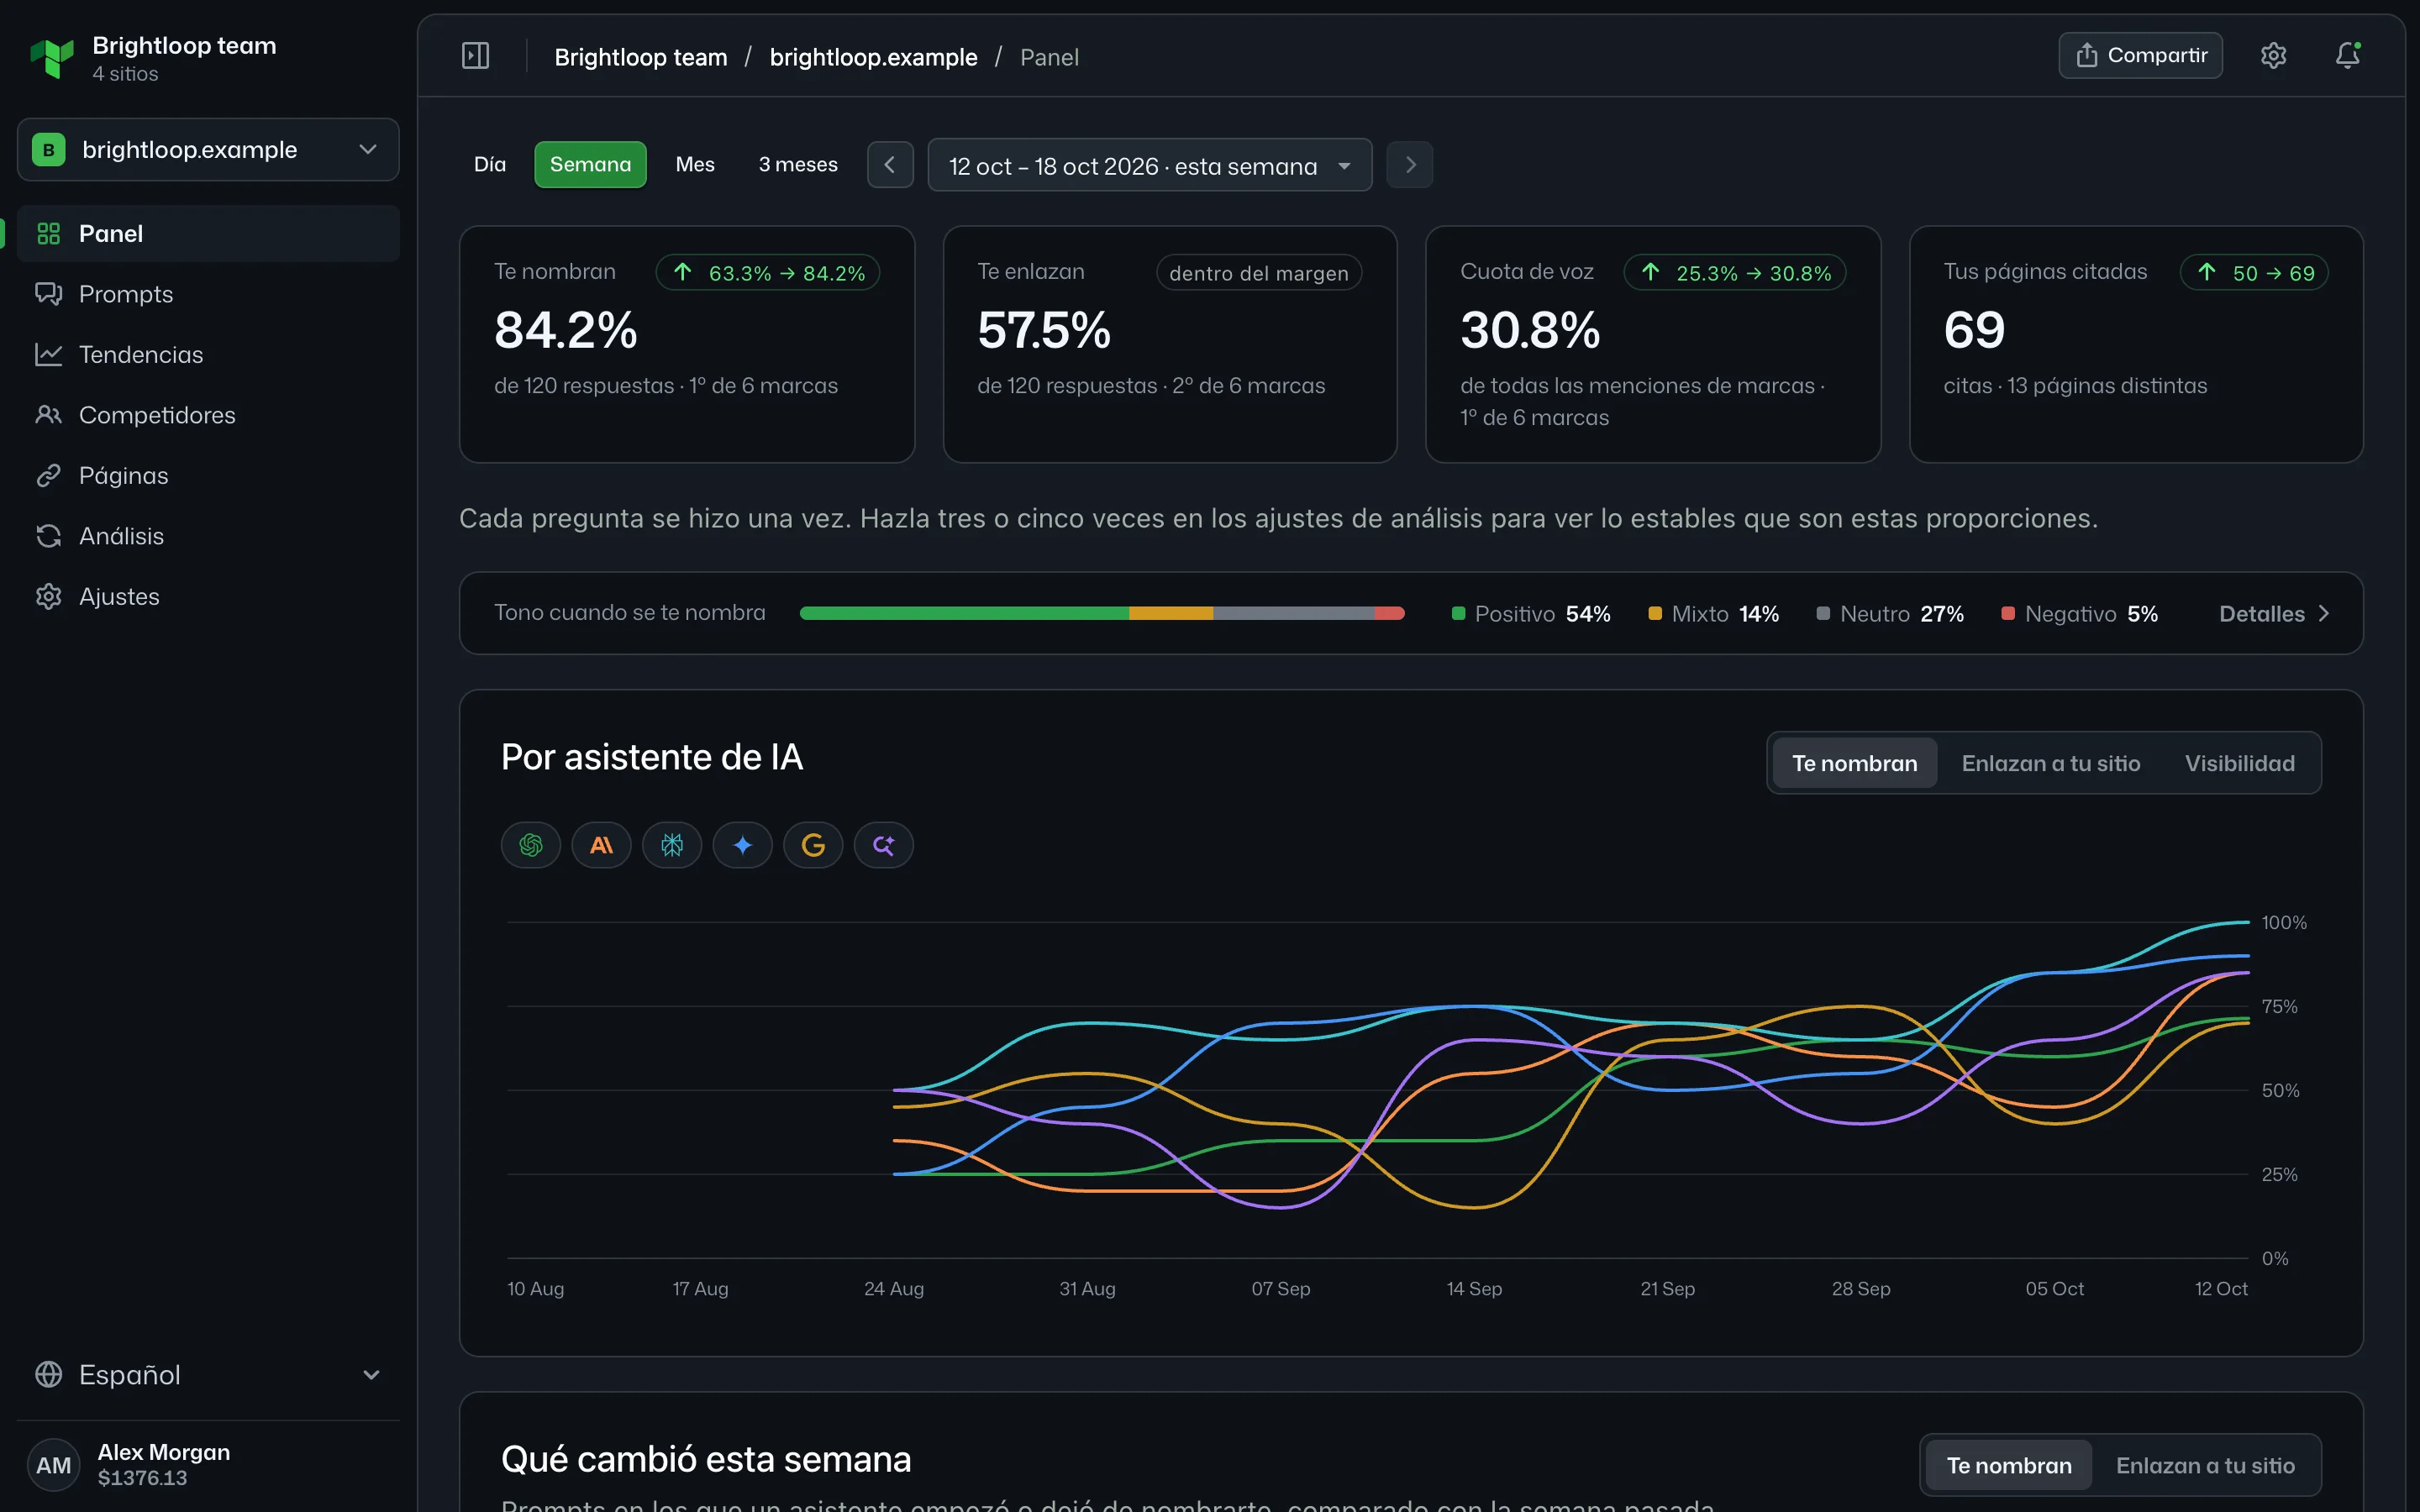This screenshot has width=2420, height=1512.
Task: Select the Visibilidad chart tab
Action: [x=2239, y=764]
